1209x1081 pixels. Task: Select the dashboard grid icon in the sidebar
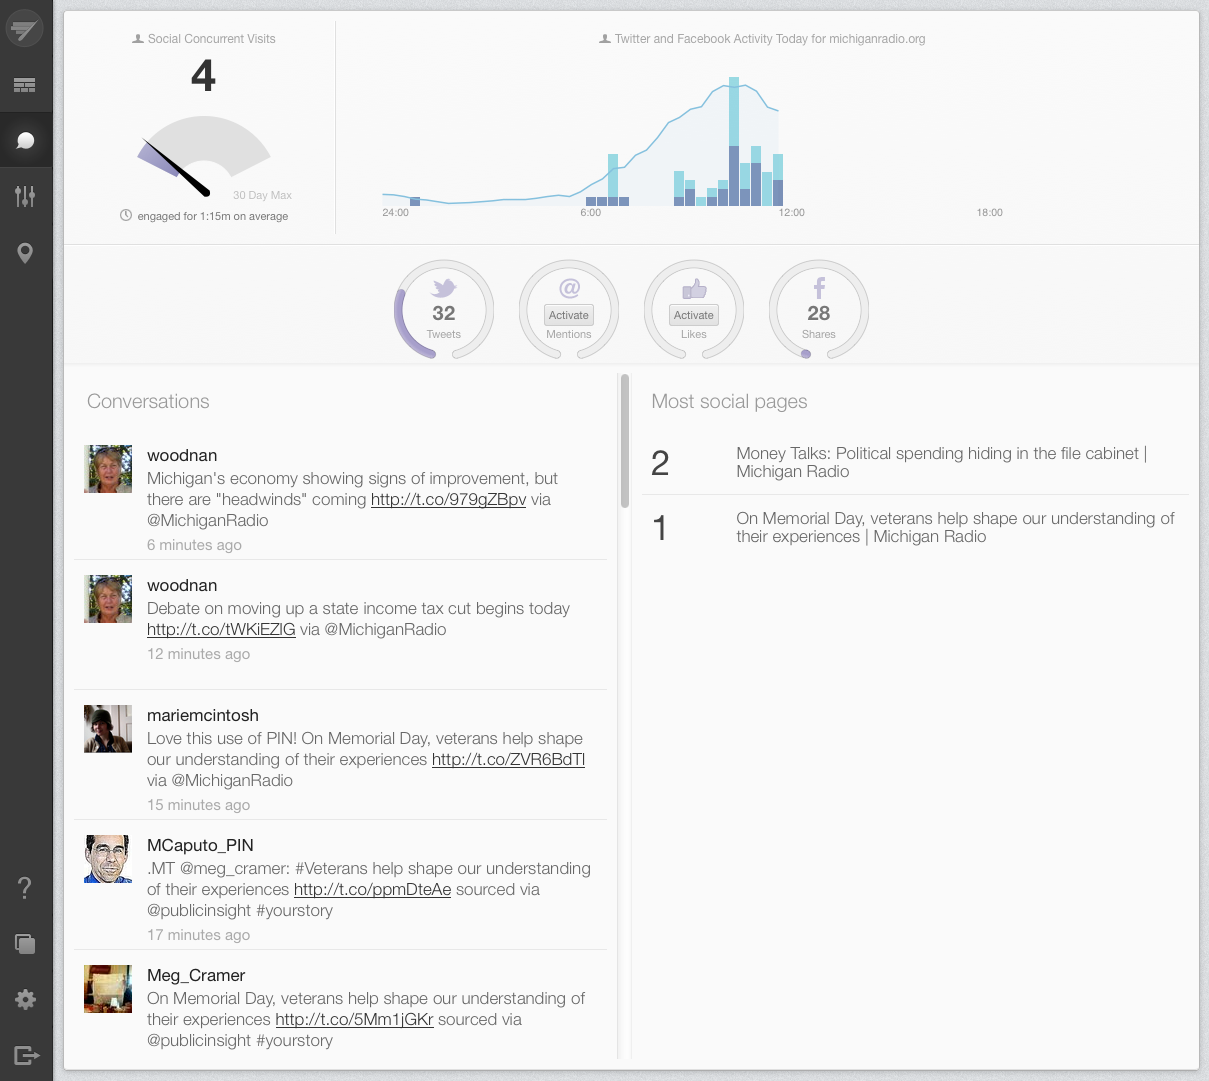[24, 83]
